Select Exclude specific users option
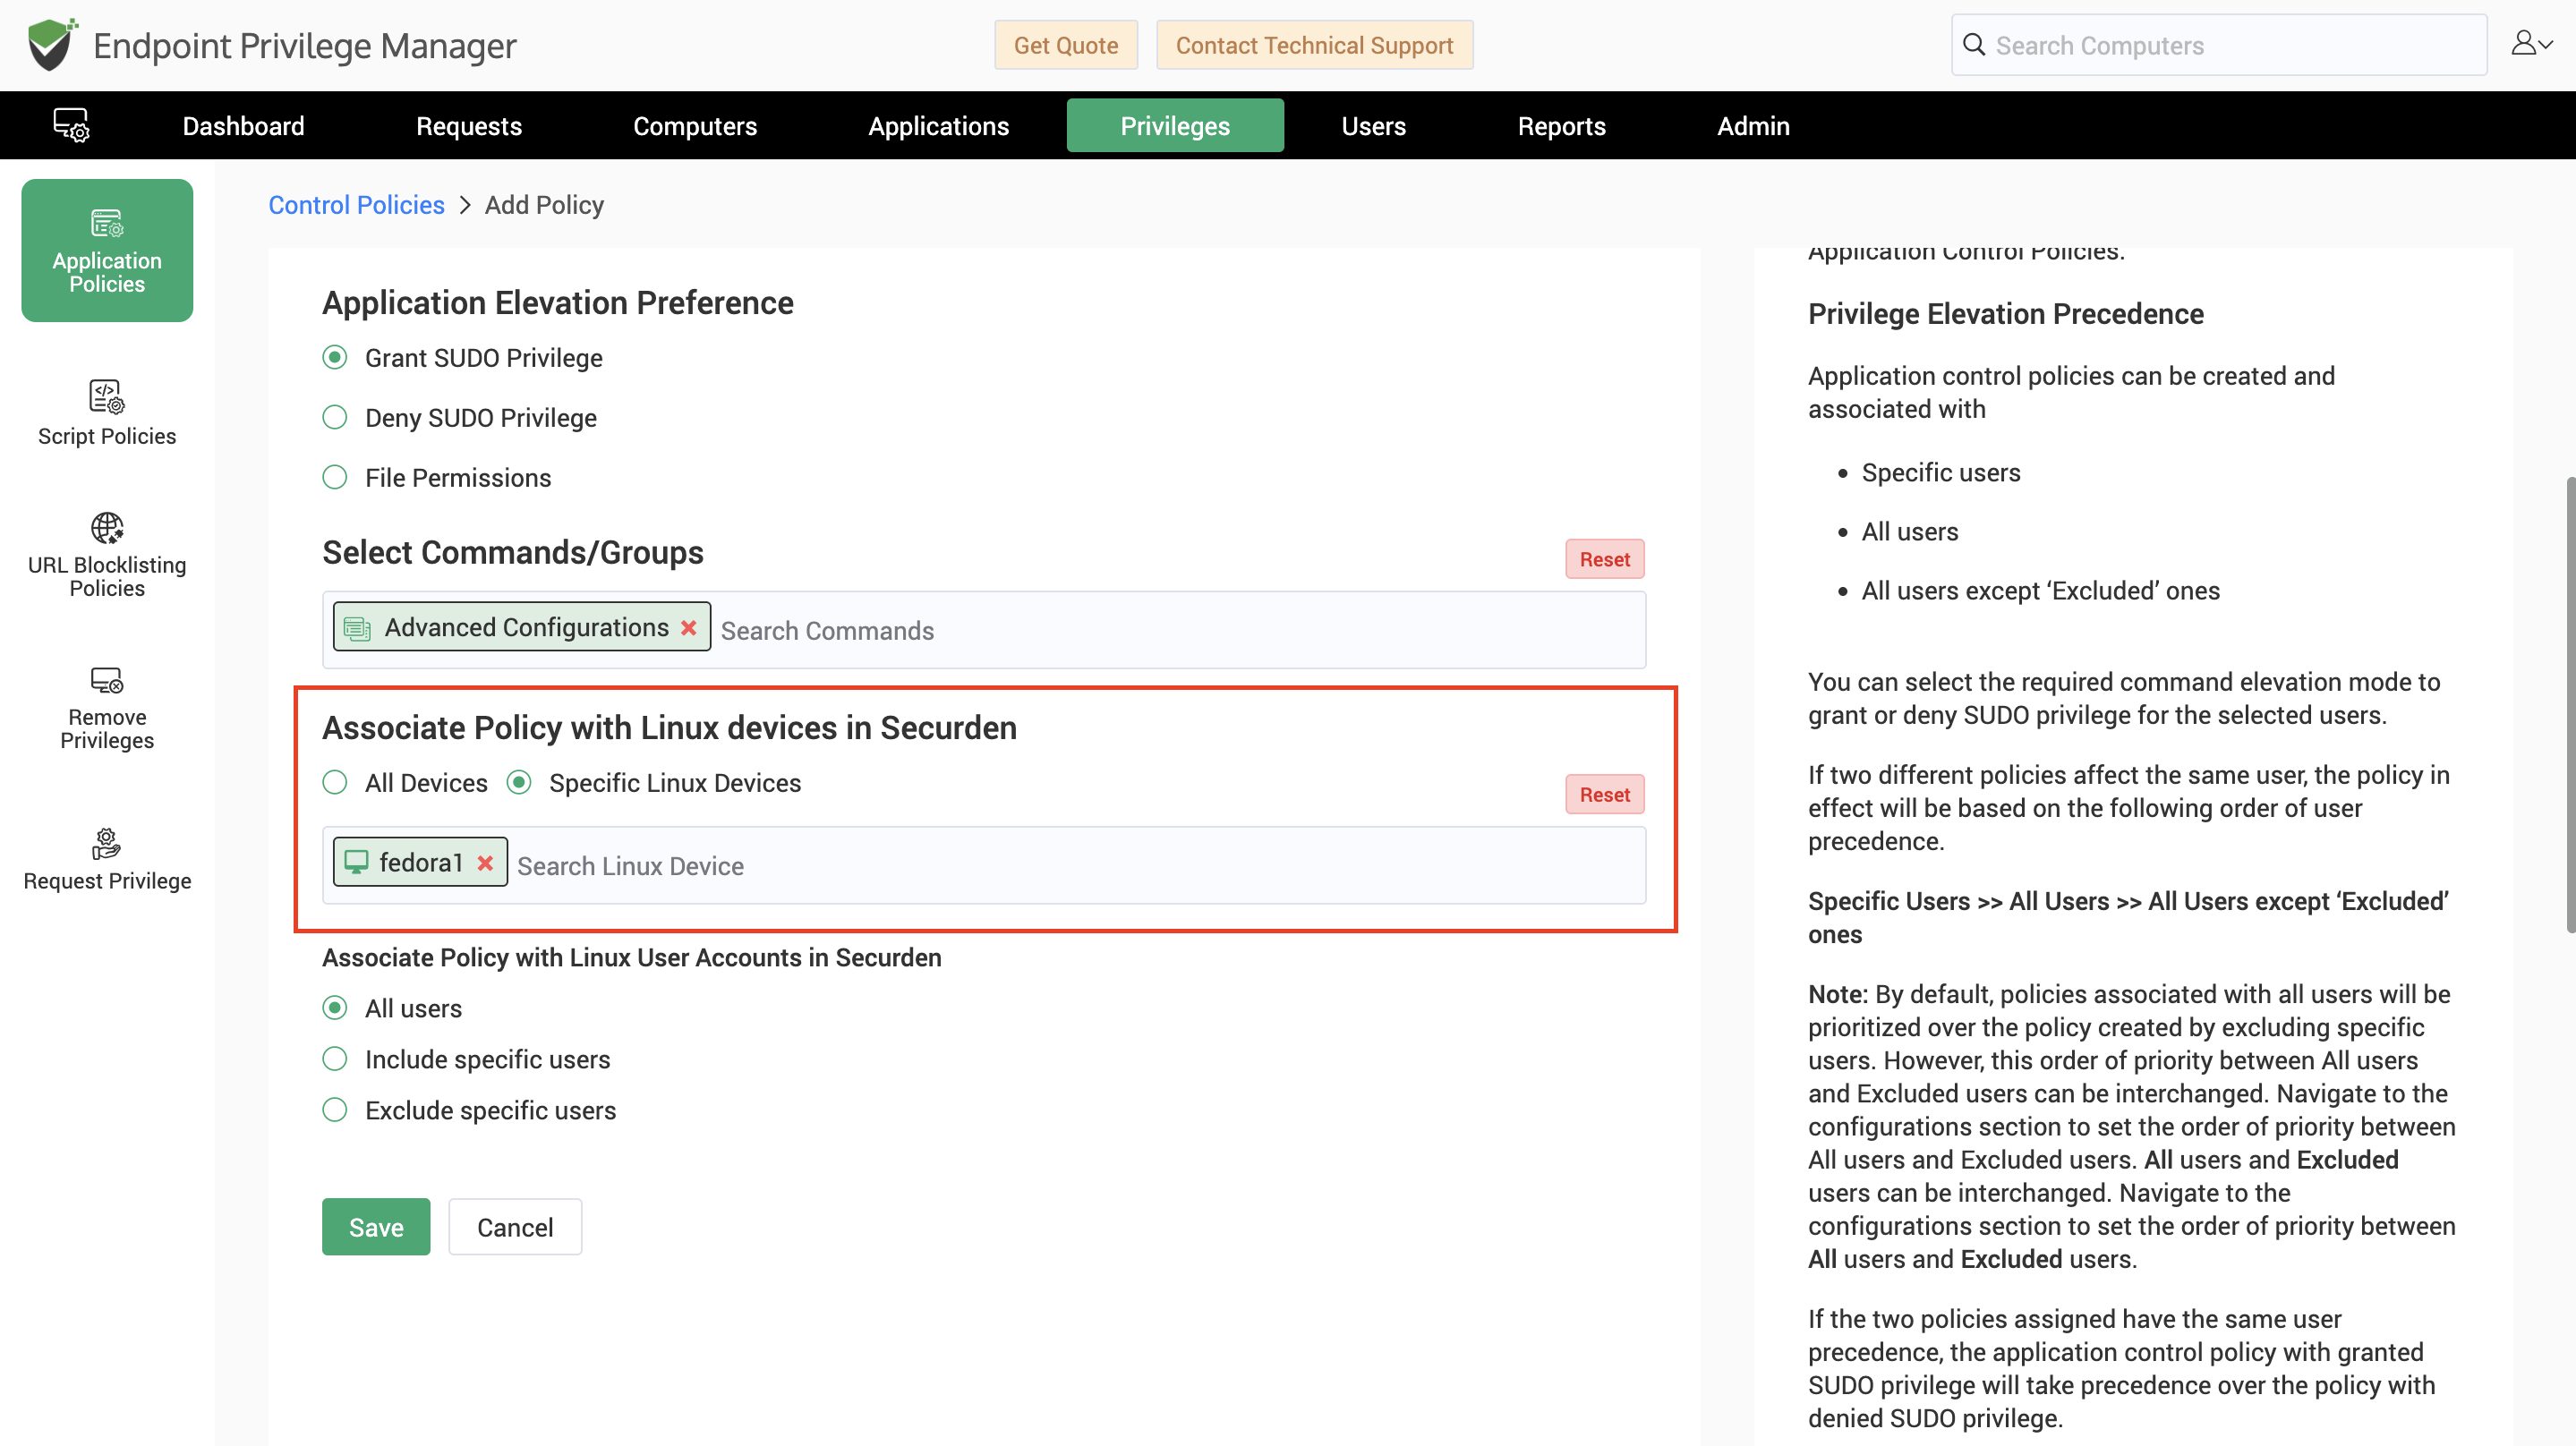Image resolution: width=2576 pixels, height=1446 pixels. tap(335, 1109)
